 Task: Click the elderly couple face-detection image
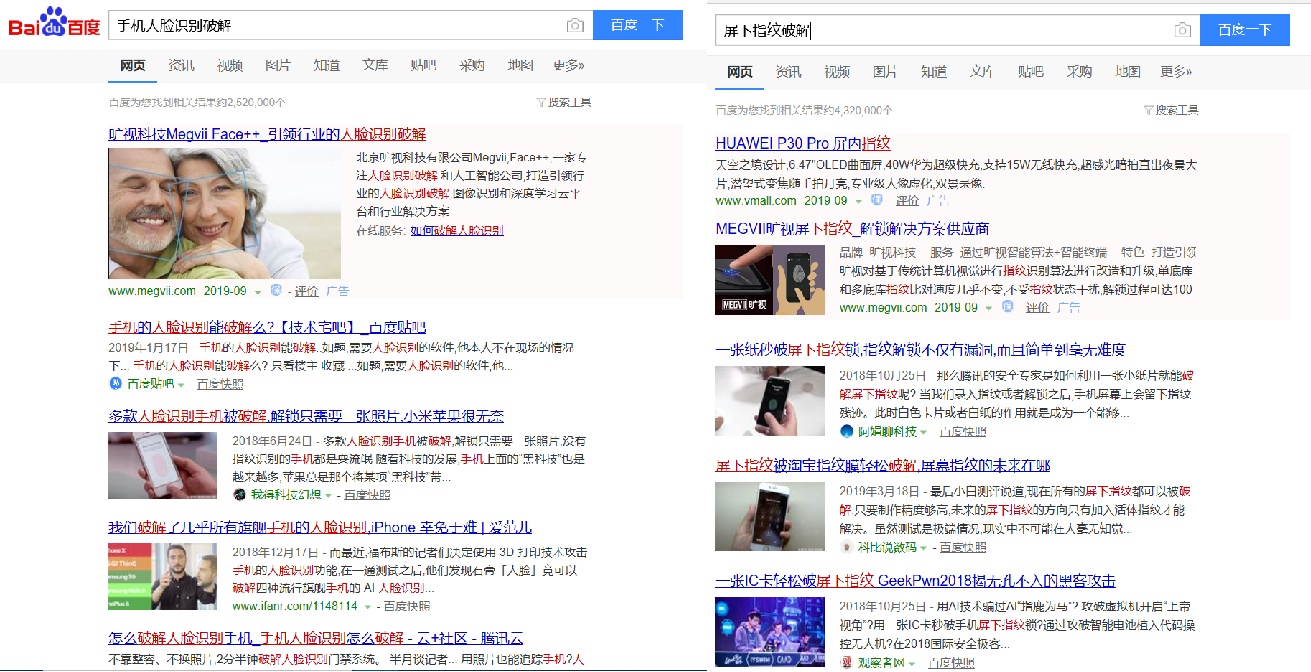[x=224, y=214]
